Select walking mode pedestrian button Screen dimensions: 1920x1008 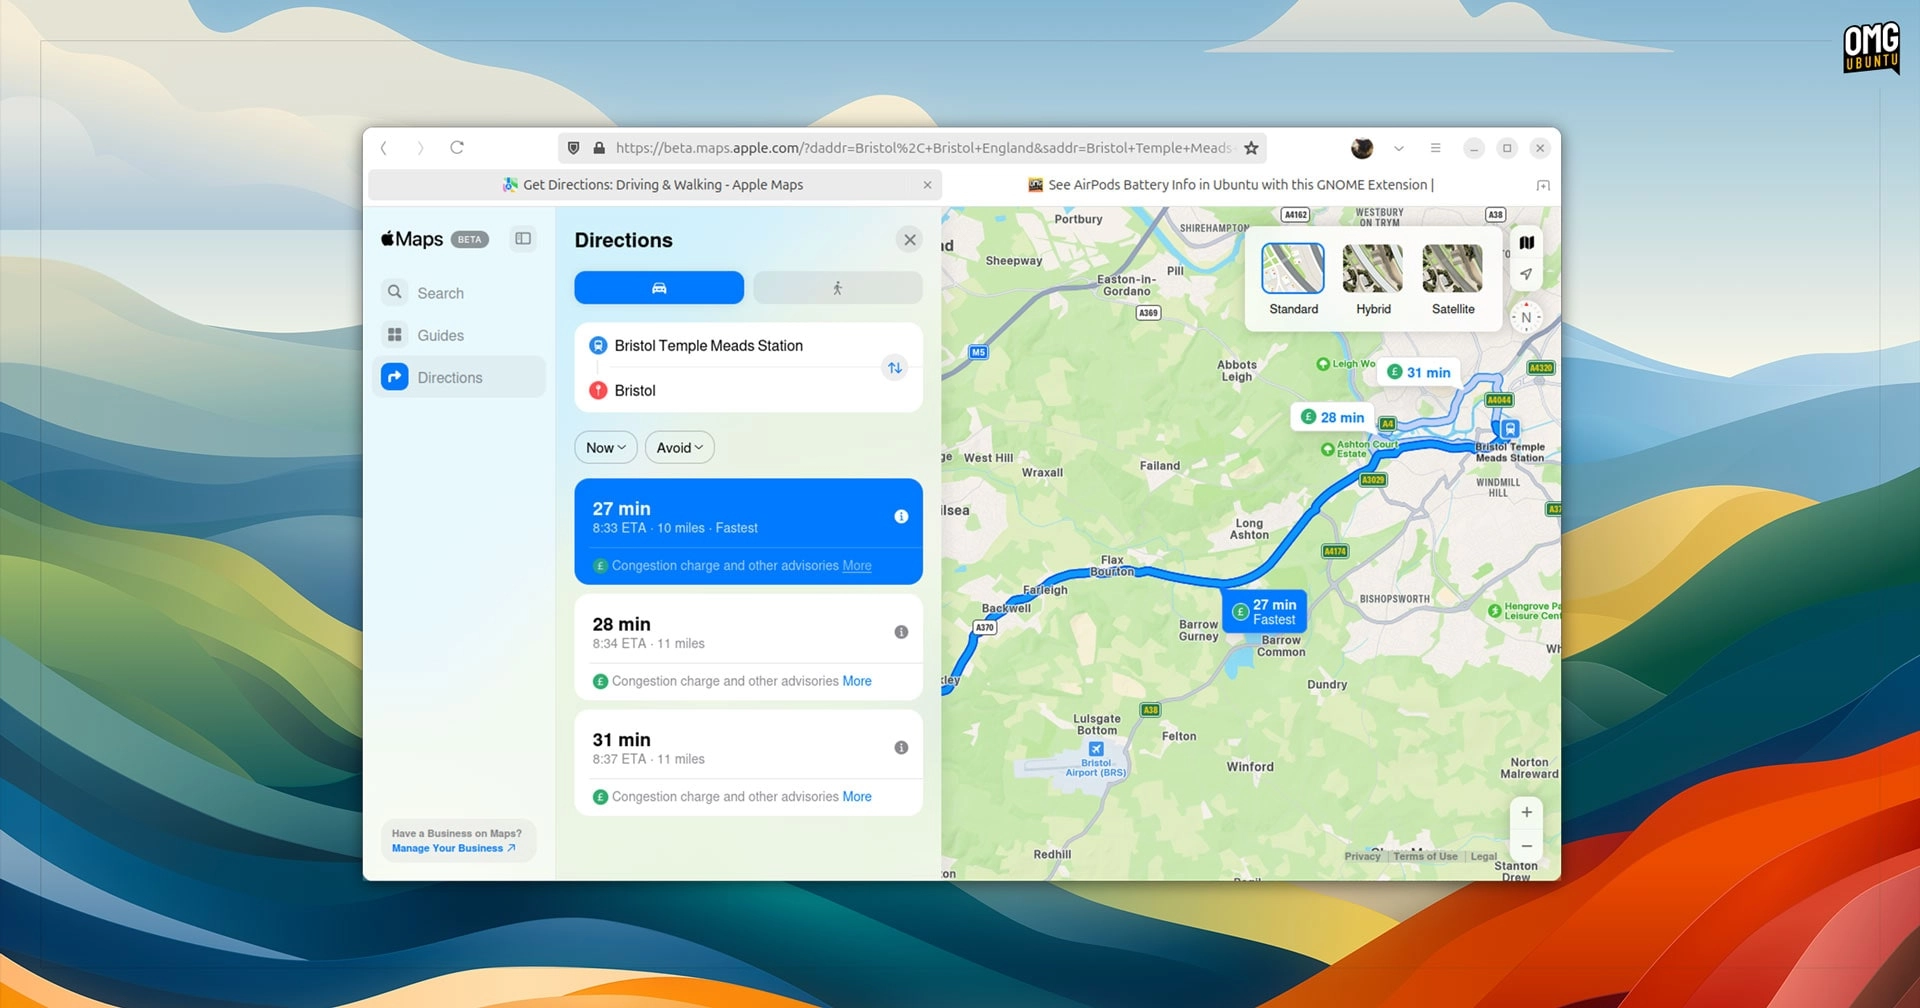(838, 288)
